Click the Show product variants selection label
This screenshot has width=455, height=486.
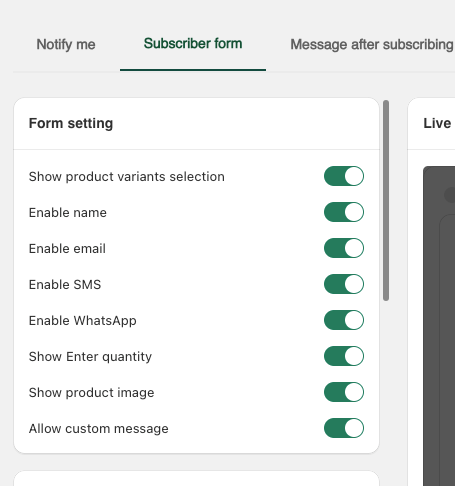[127, 177]
